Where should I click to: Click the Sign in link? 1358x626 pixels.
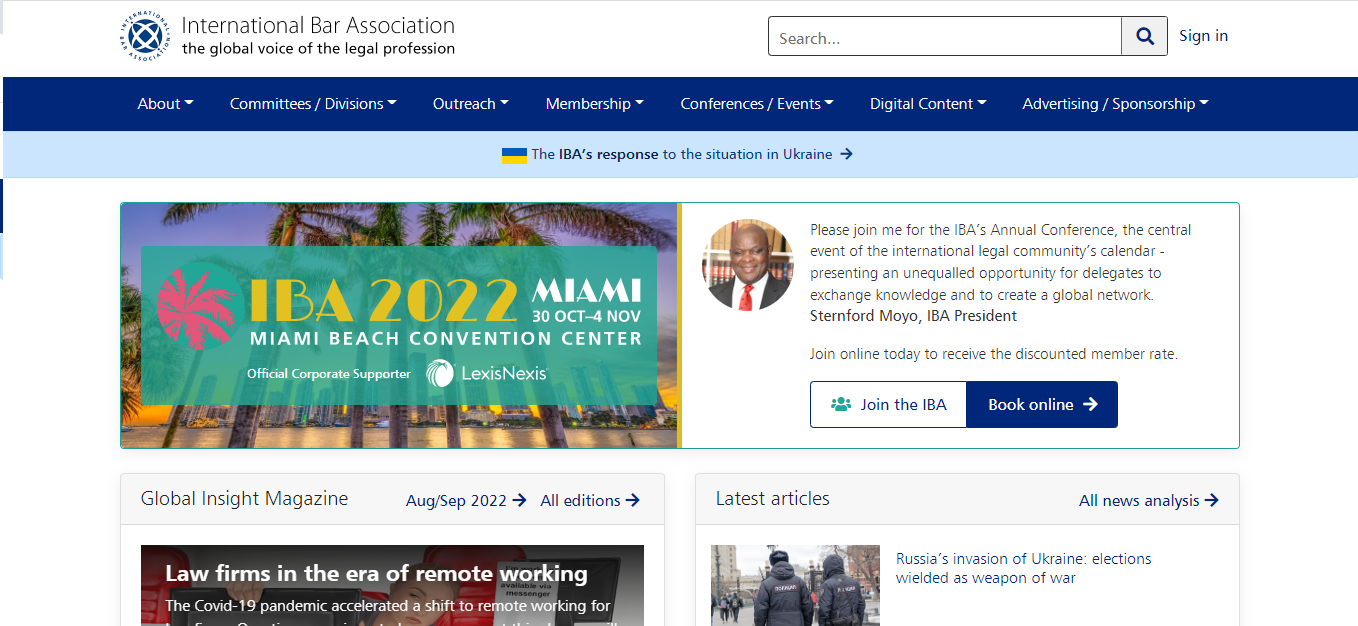[x=1203, y=36]
